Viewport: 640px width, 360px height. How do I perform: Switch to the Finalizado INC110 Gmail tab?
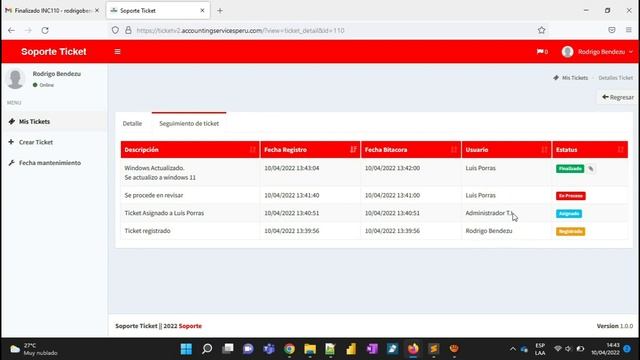point(53,11)
